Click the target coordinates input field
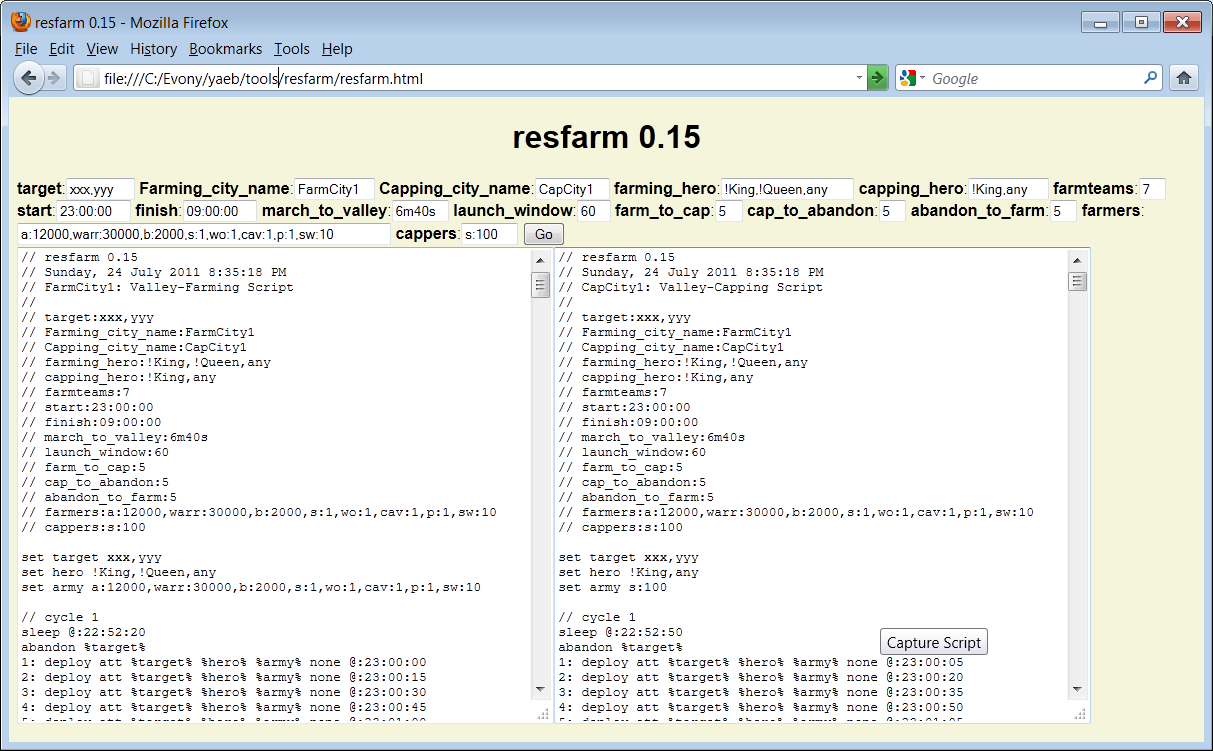Viewport: 1213px width, 751px height. [100, 189]
